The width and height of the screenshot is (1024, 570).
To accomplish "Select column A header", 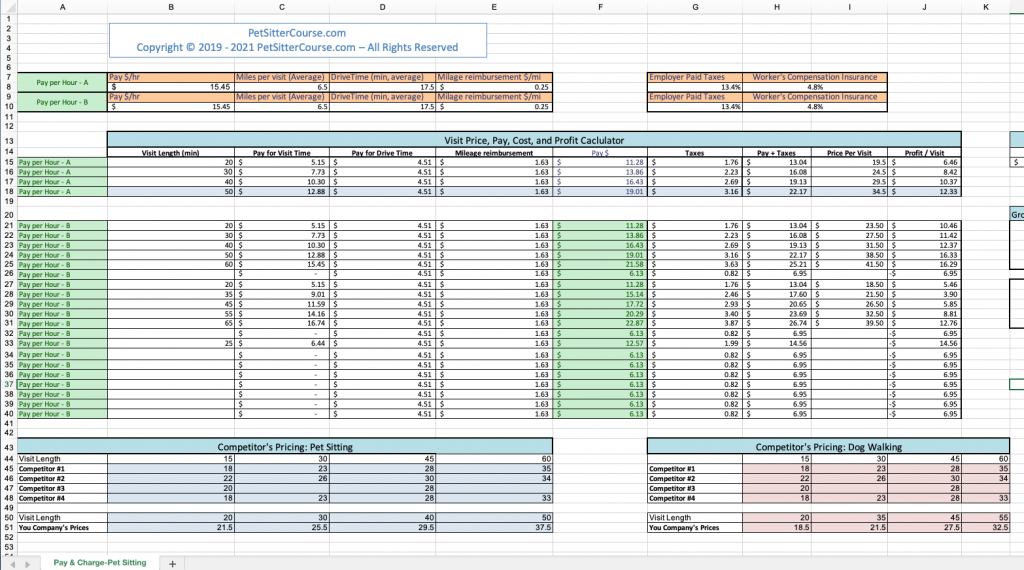I will coord(62,6).
